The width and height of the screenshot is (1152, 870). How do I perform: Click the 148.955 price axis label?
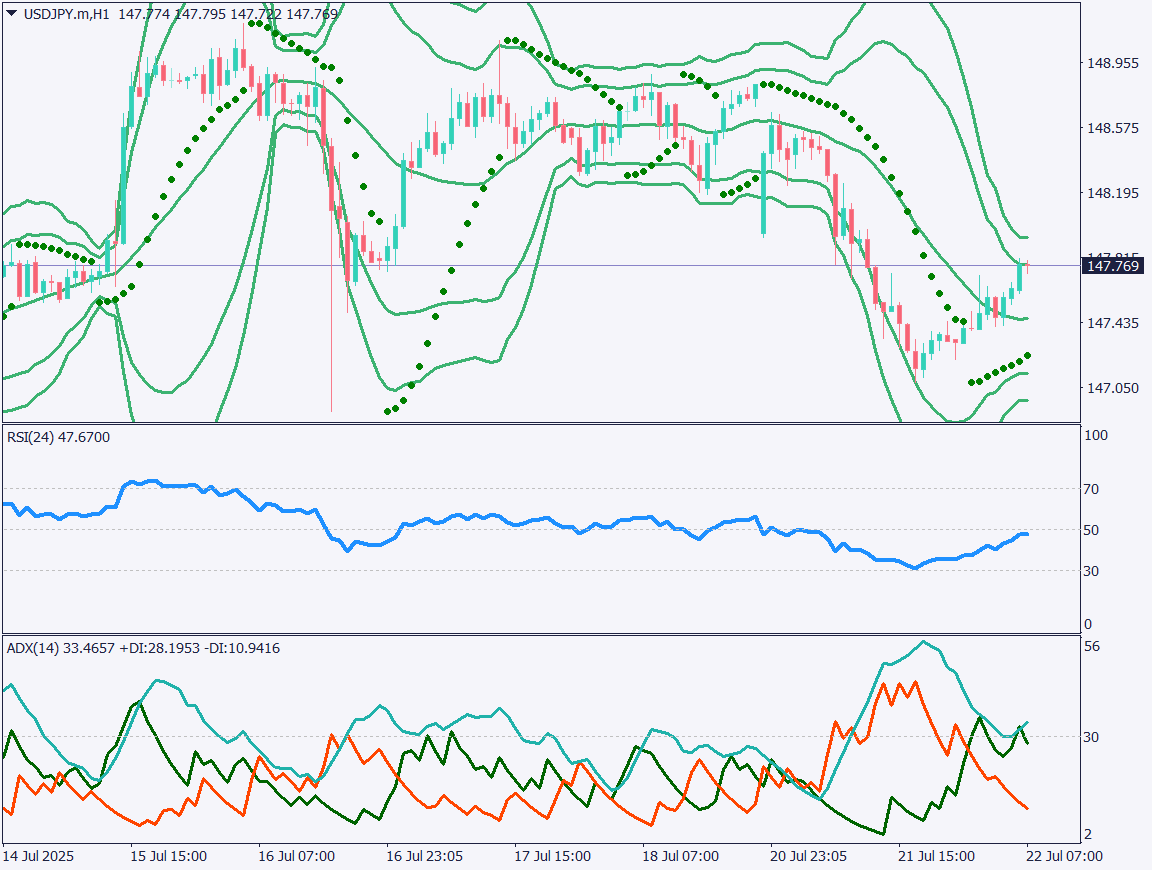[1112, 63]
